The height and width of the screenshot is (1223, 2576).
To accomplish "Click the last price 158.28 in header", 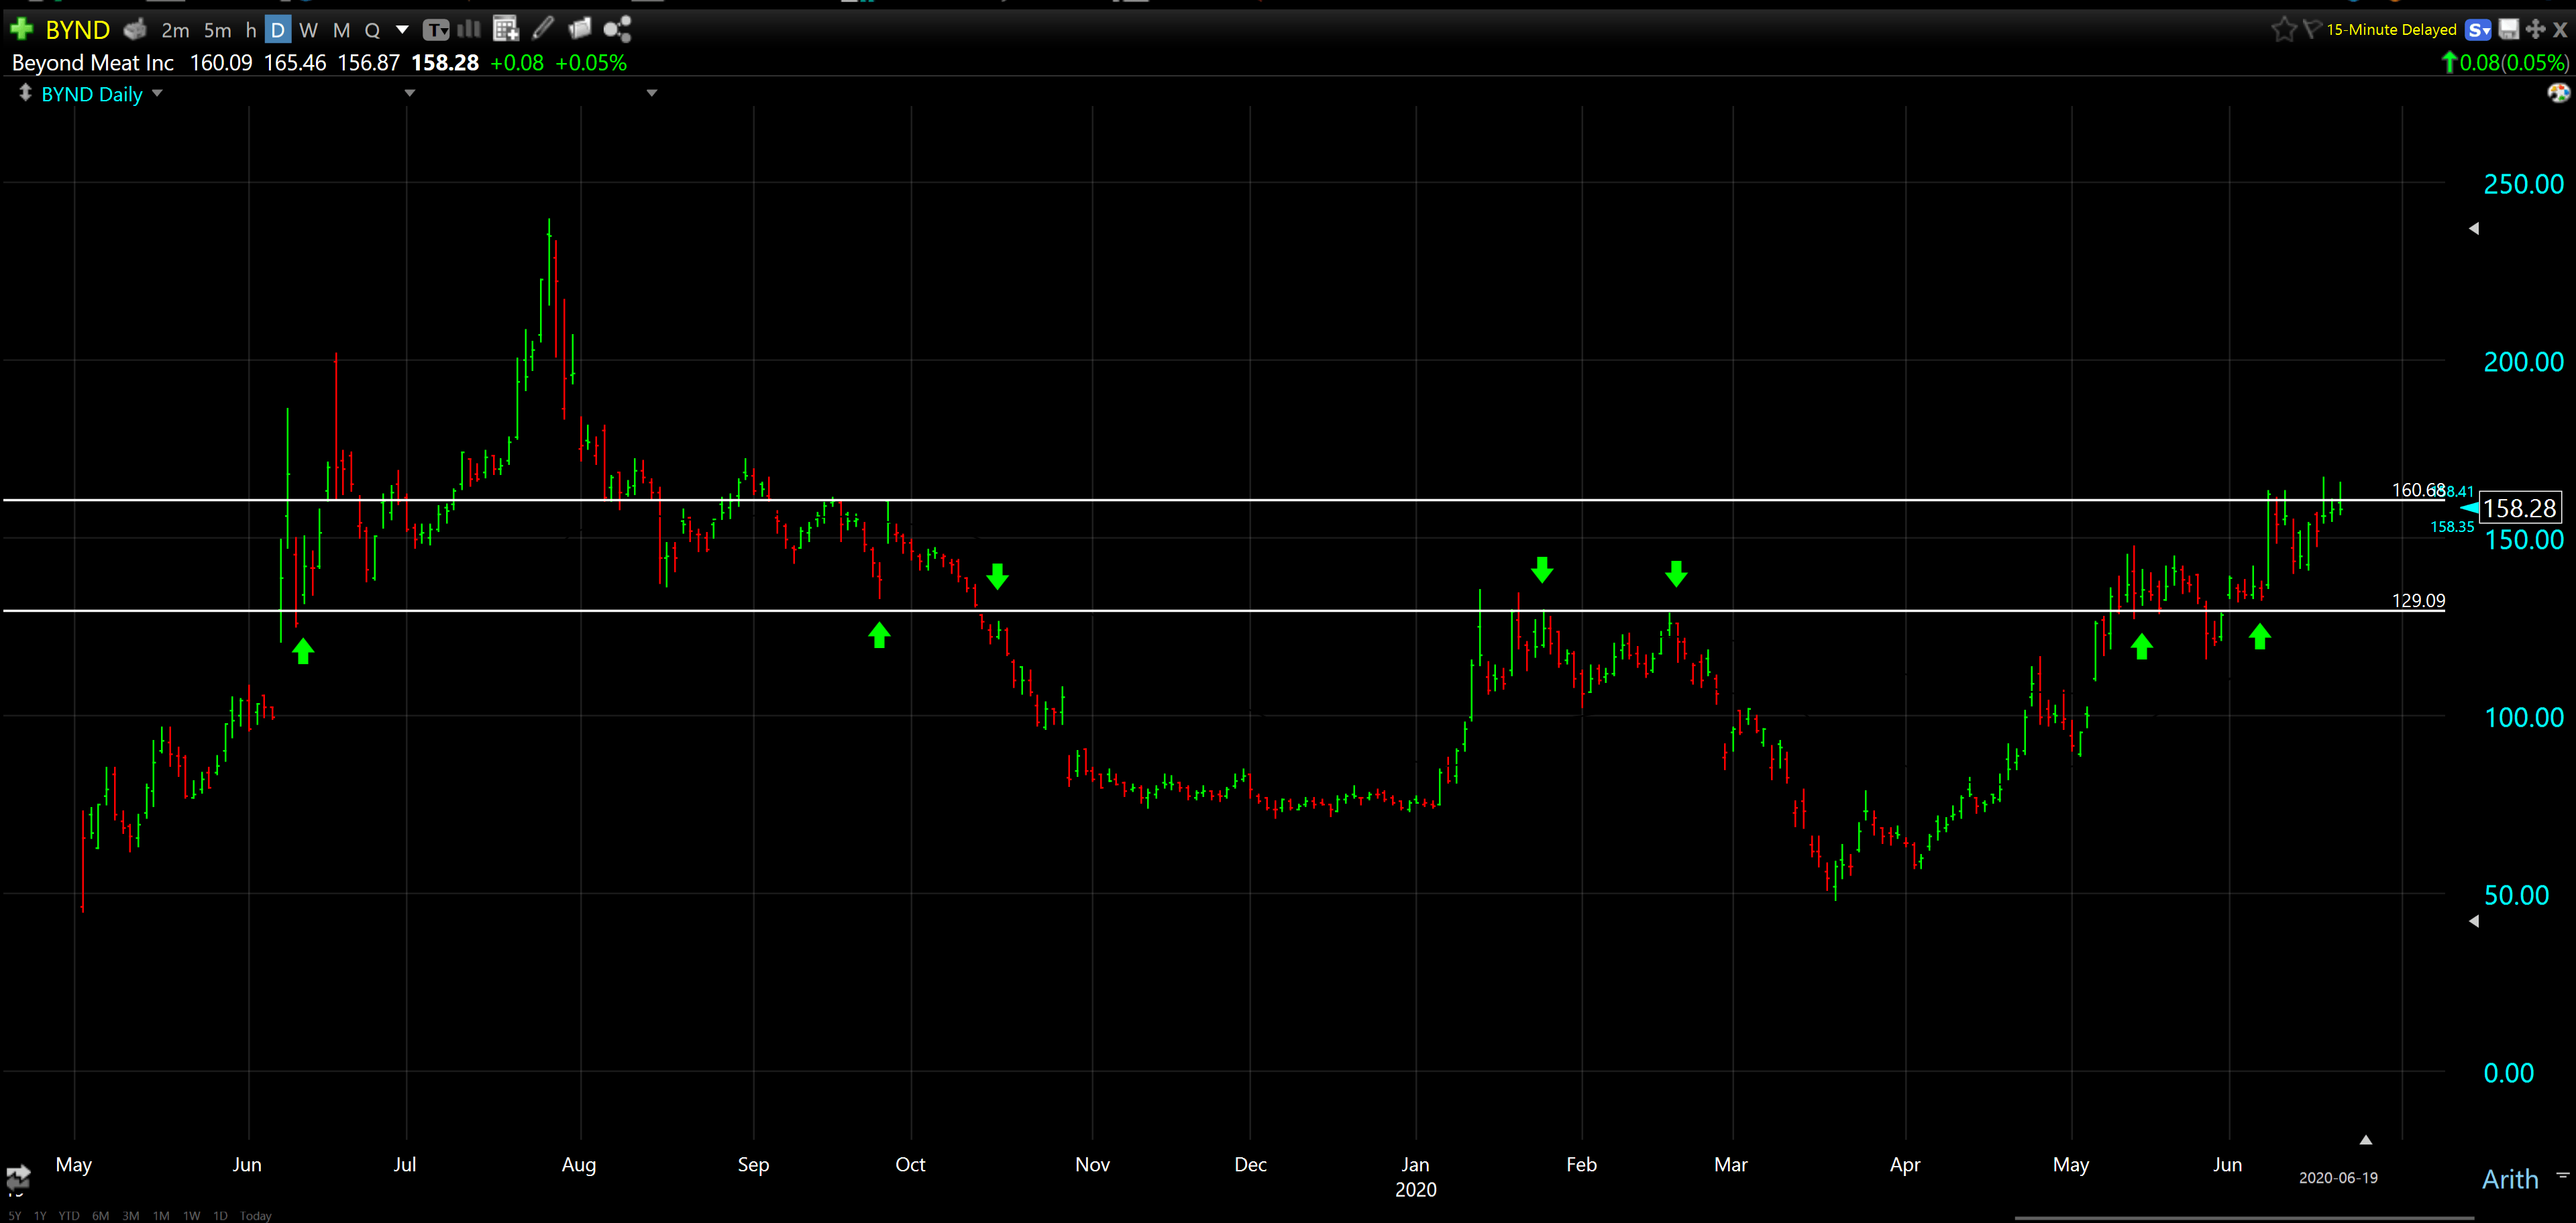I will (x=445, y=63).
